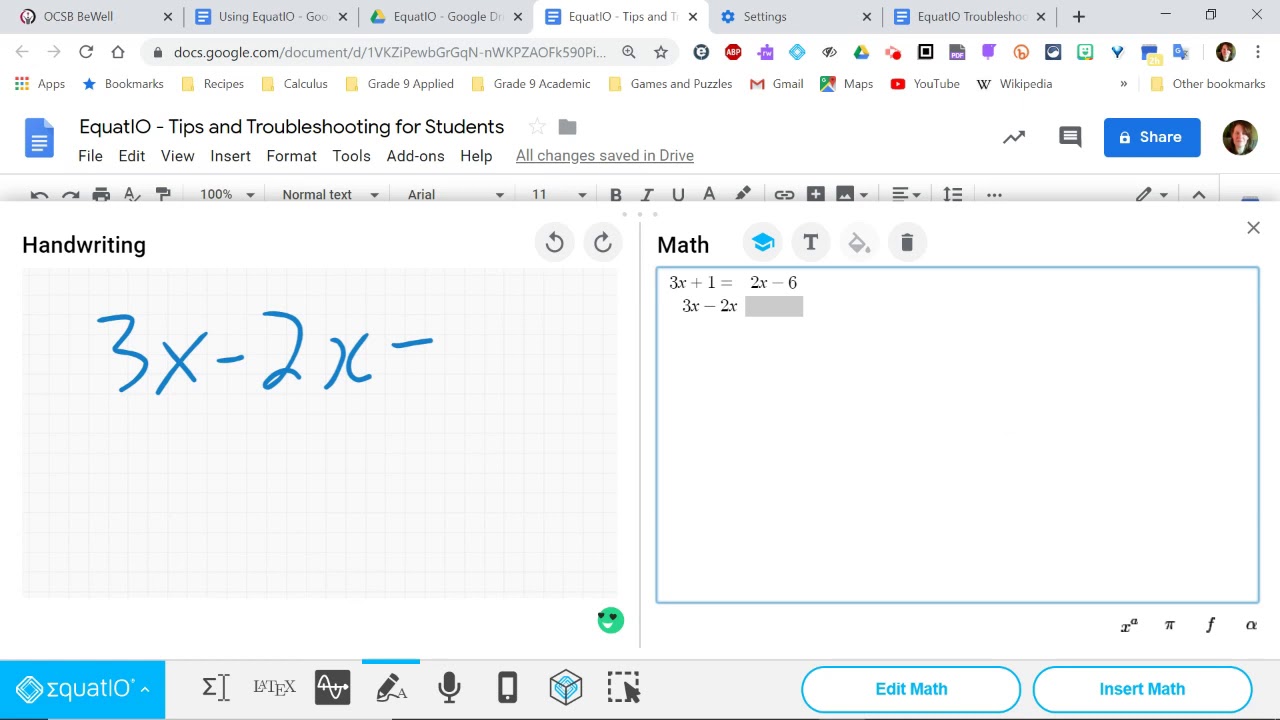Switch to OCSB BeWell browser tab
This screenshot has width=1280, height=720.
(78, 16)
